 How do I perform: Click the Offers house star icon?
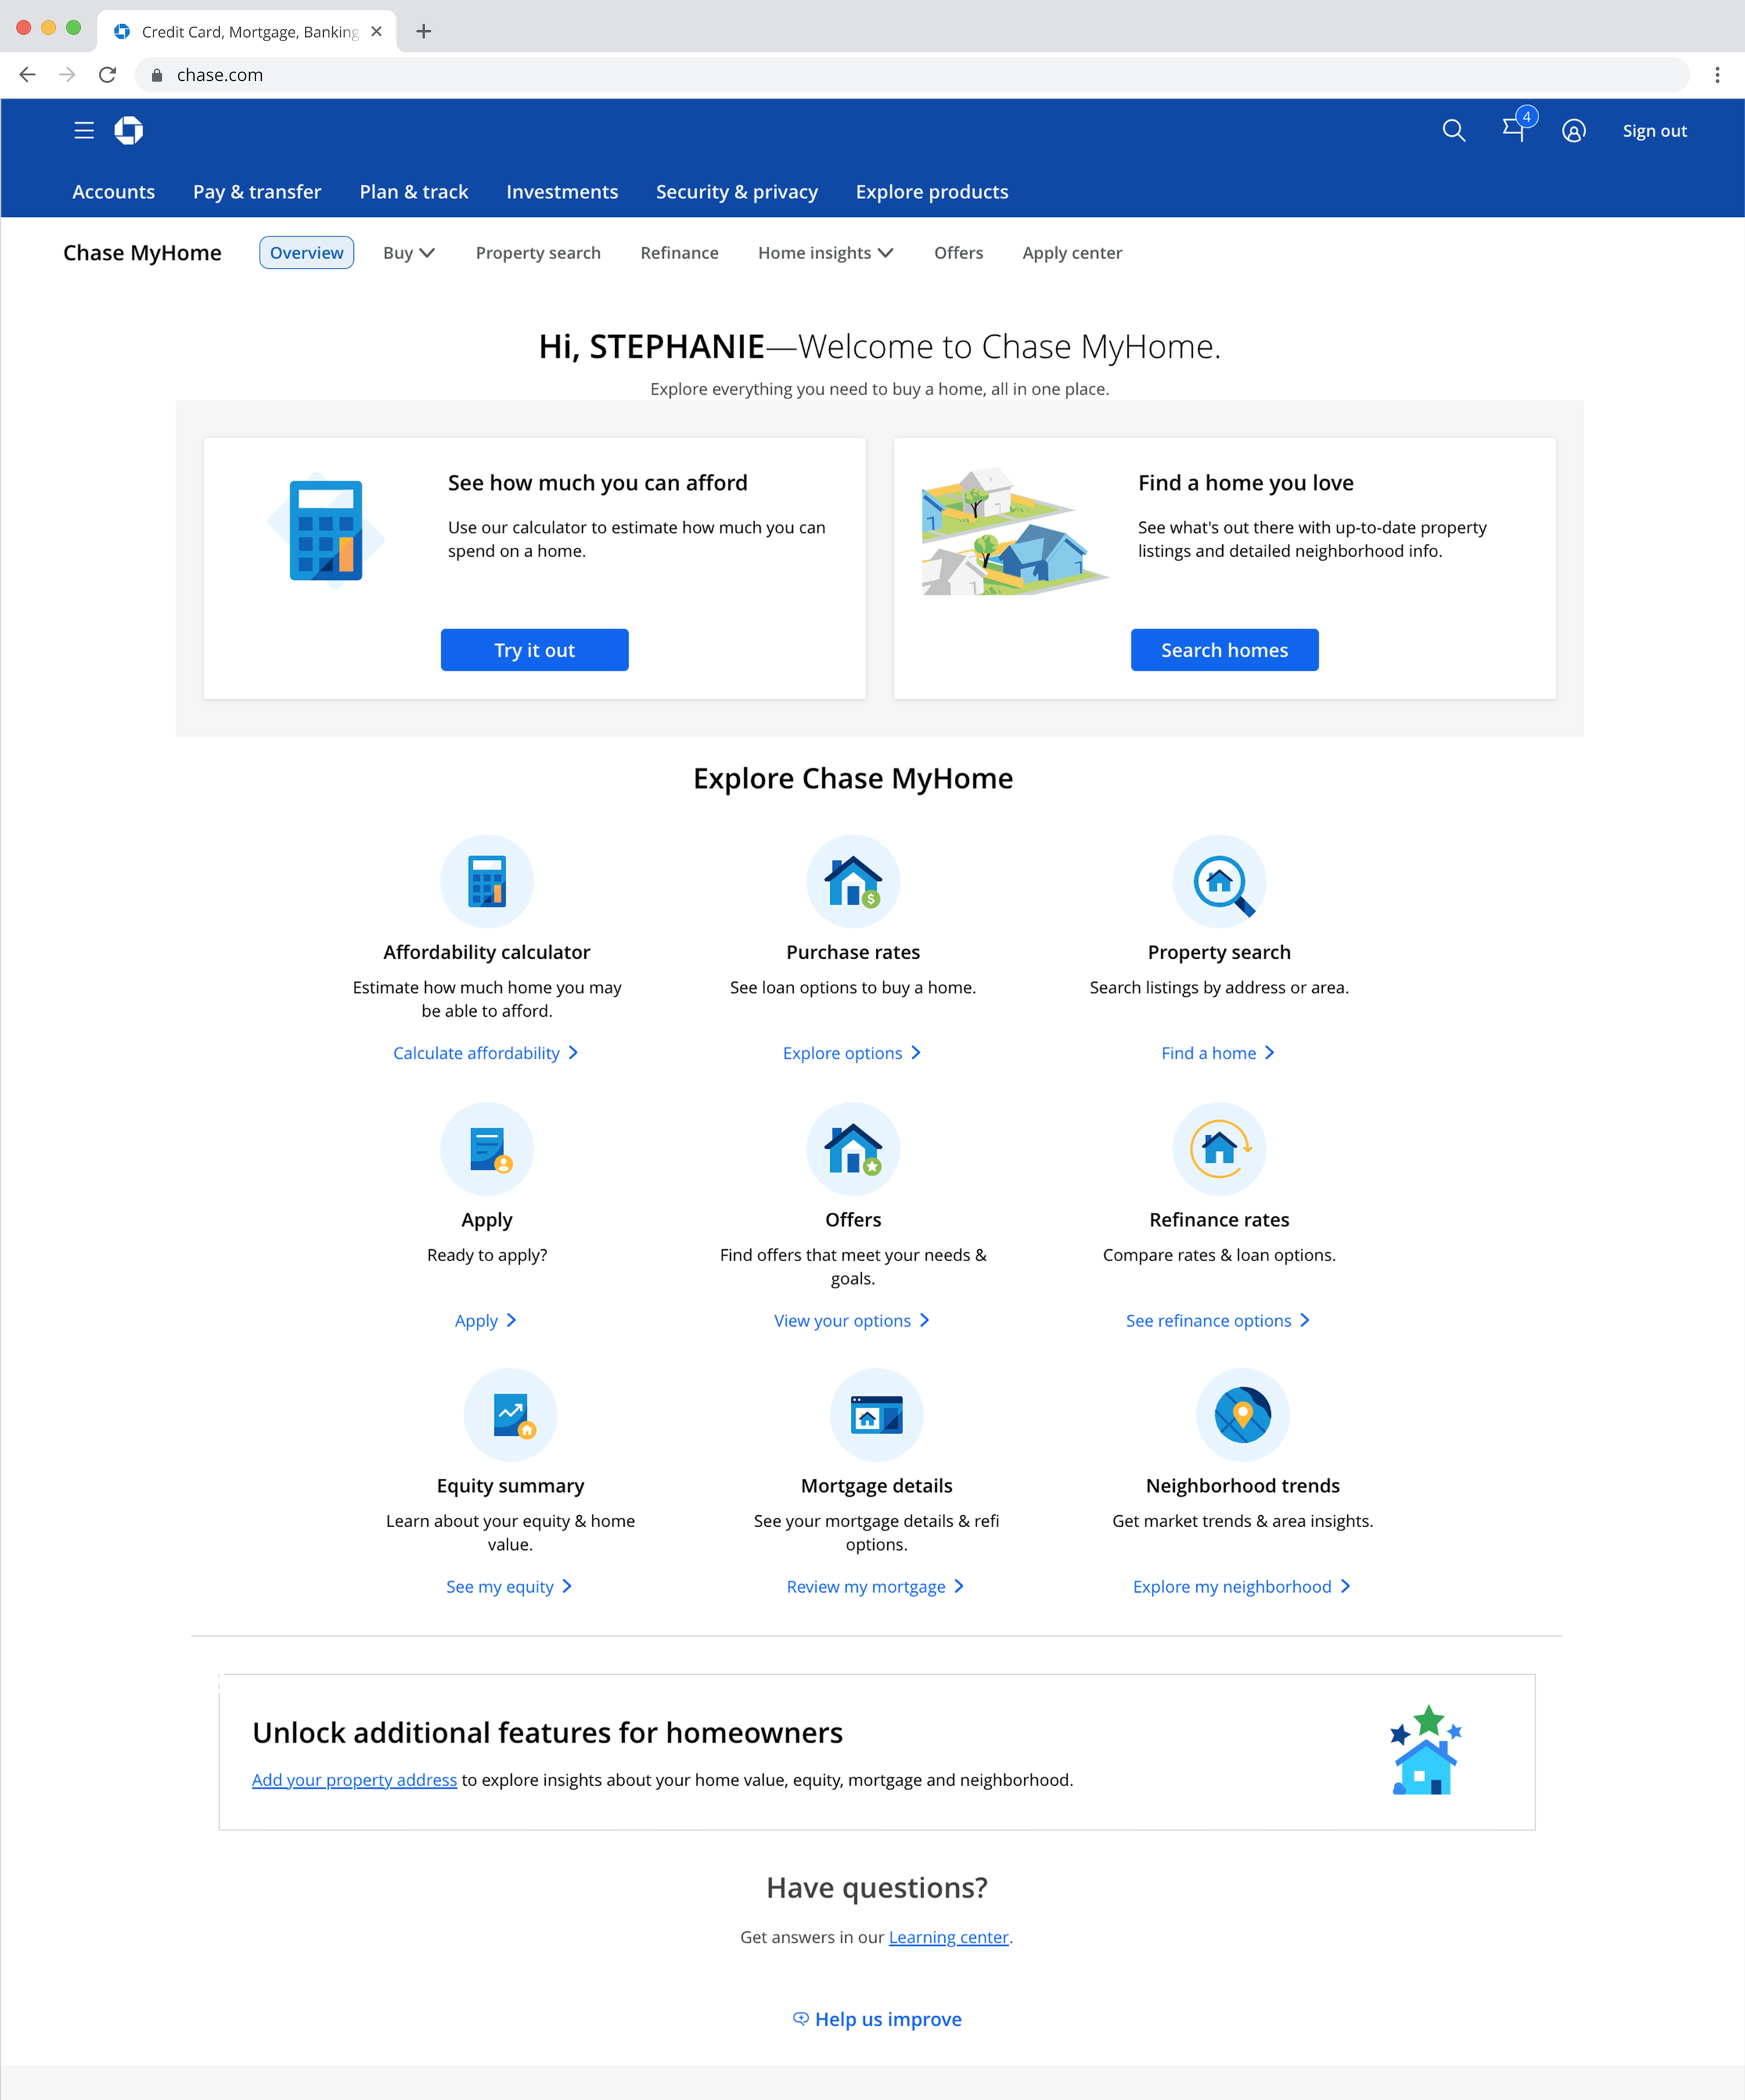(x=853, y=1149)
